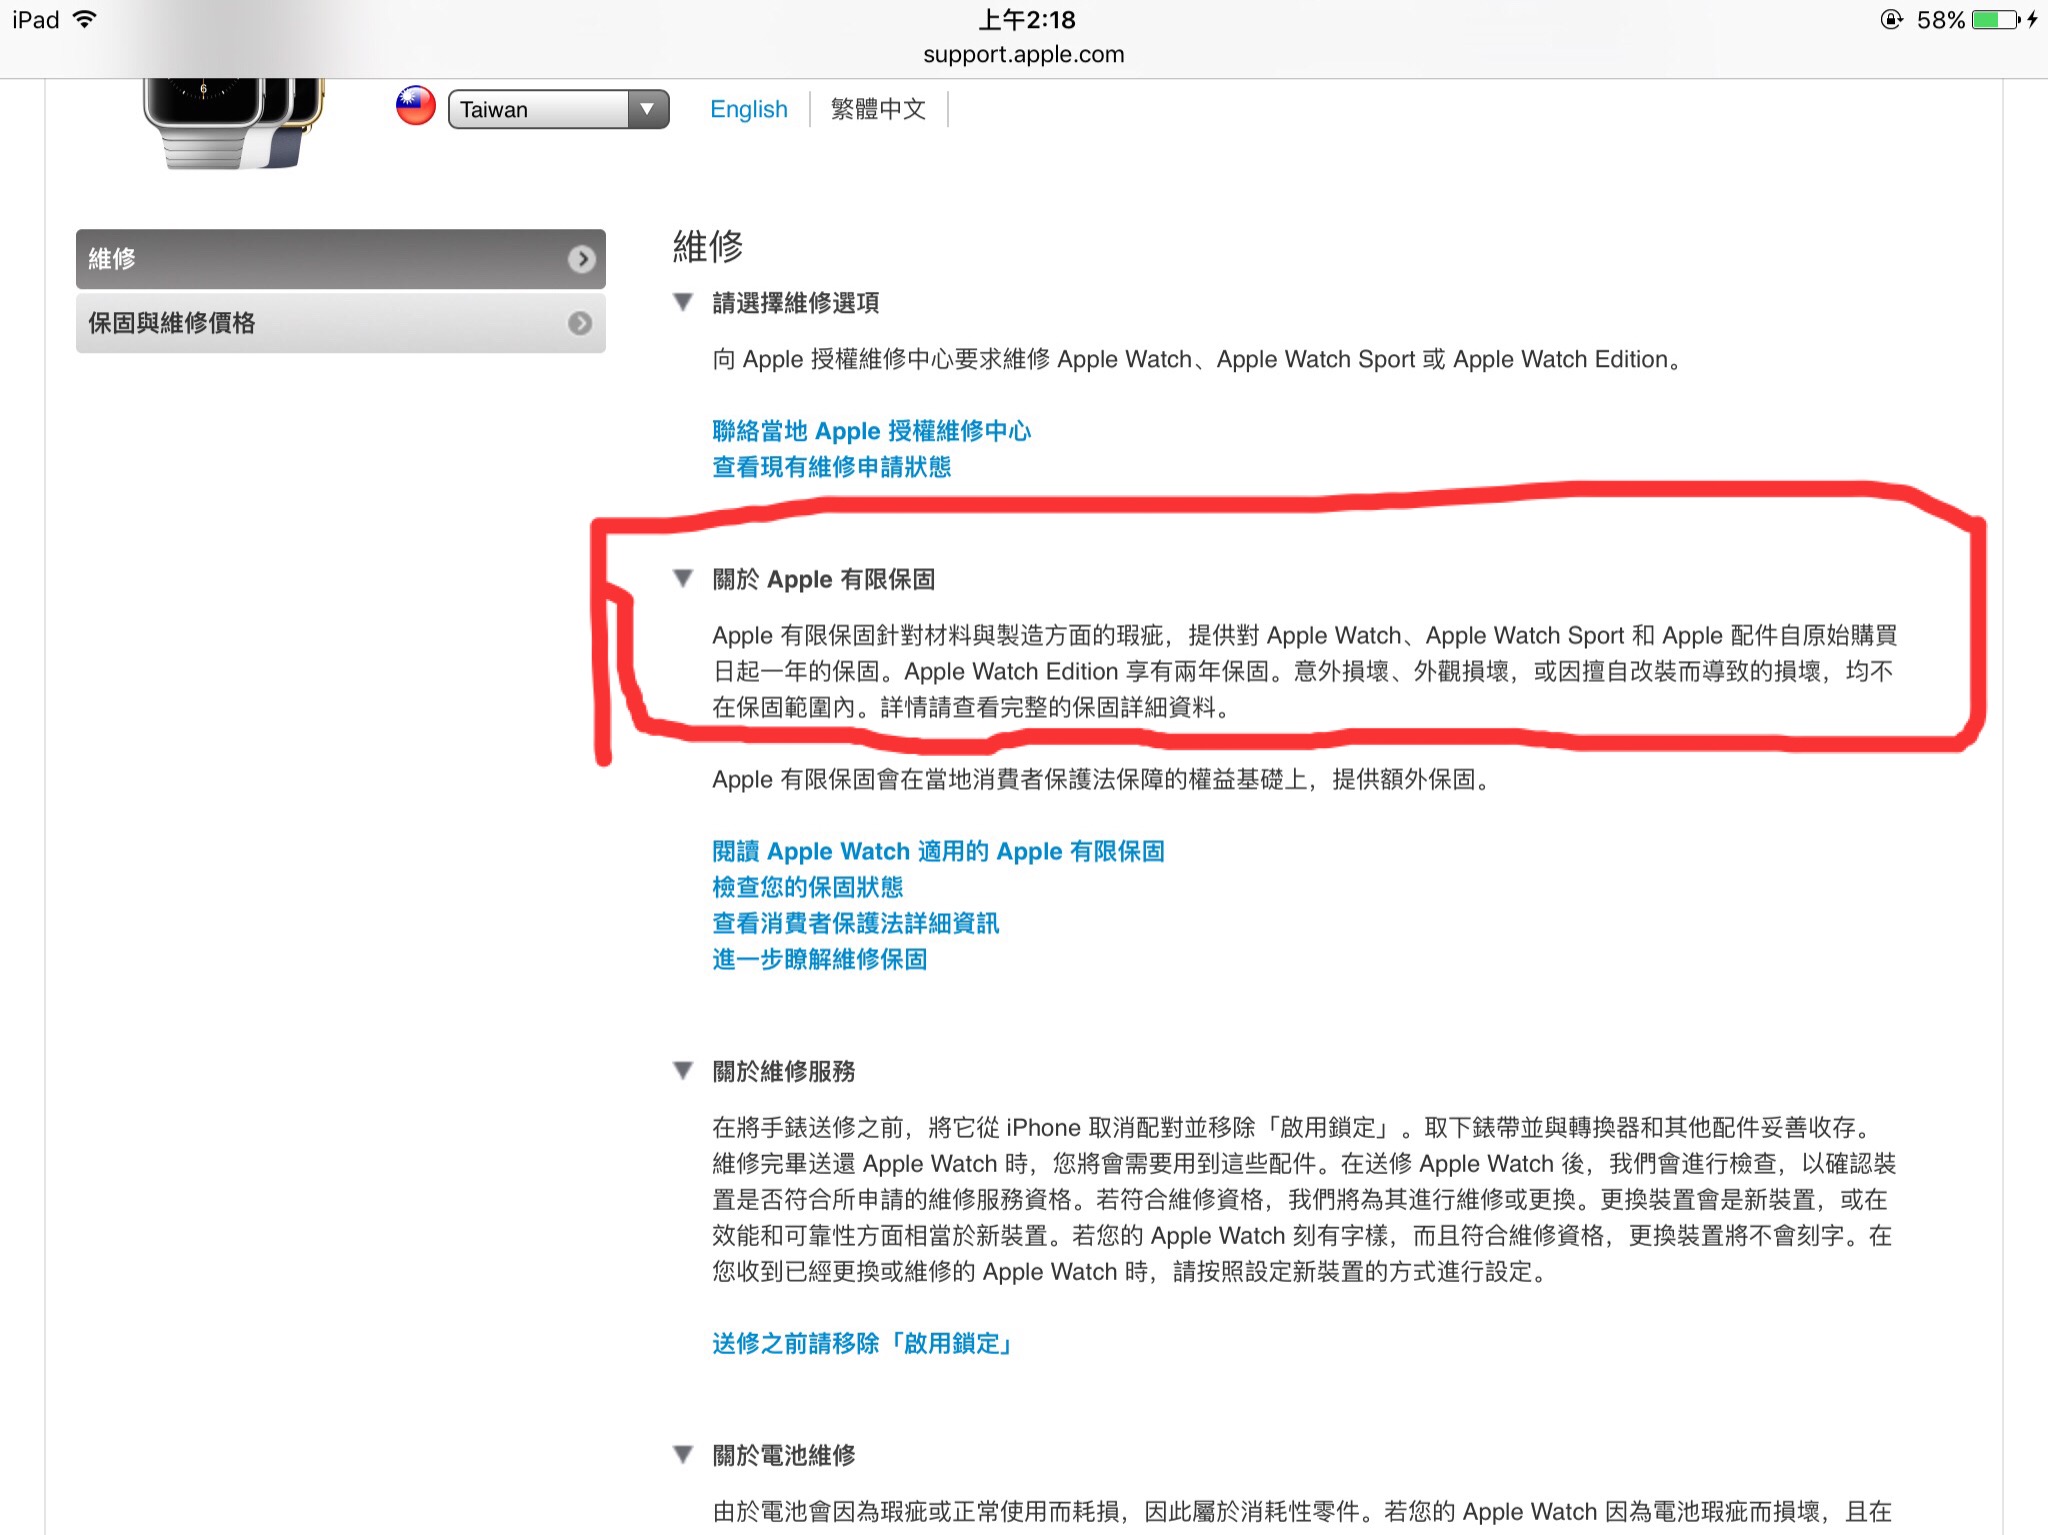Image resolution: width=2048 pixels, height=1535 pixels.
Task: Tap the support.apple.com address bar
Action: (1024, 55)
